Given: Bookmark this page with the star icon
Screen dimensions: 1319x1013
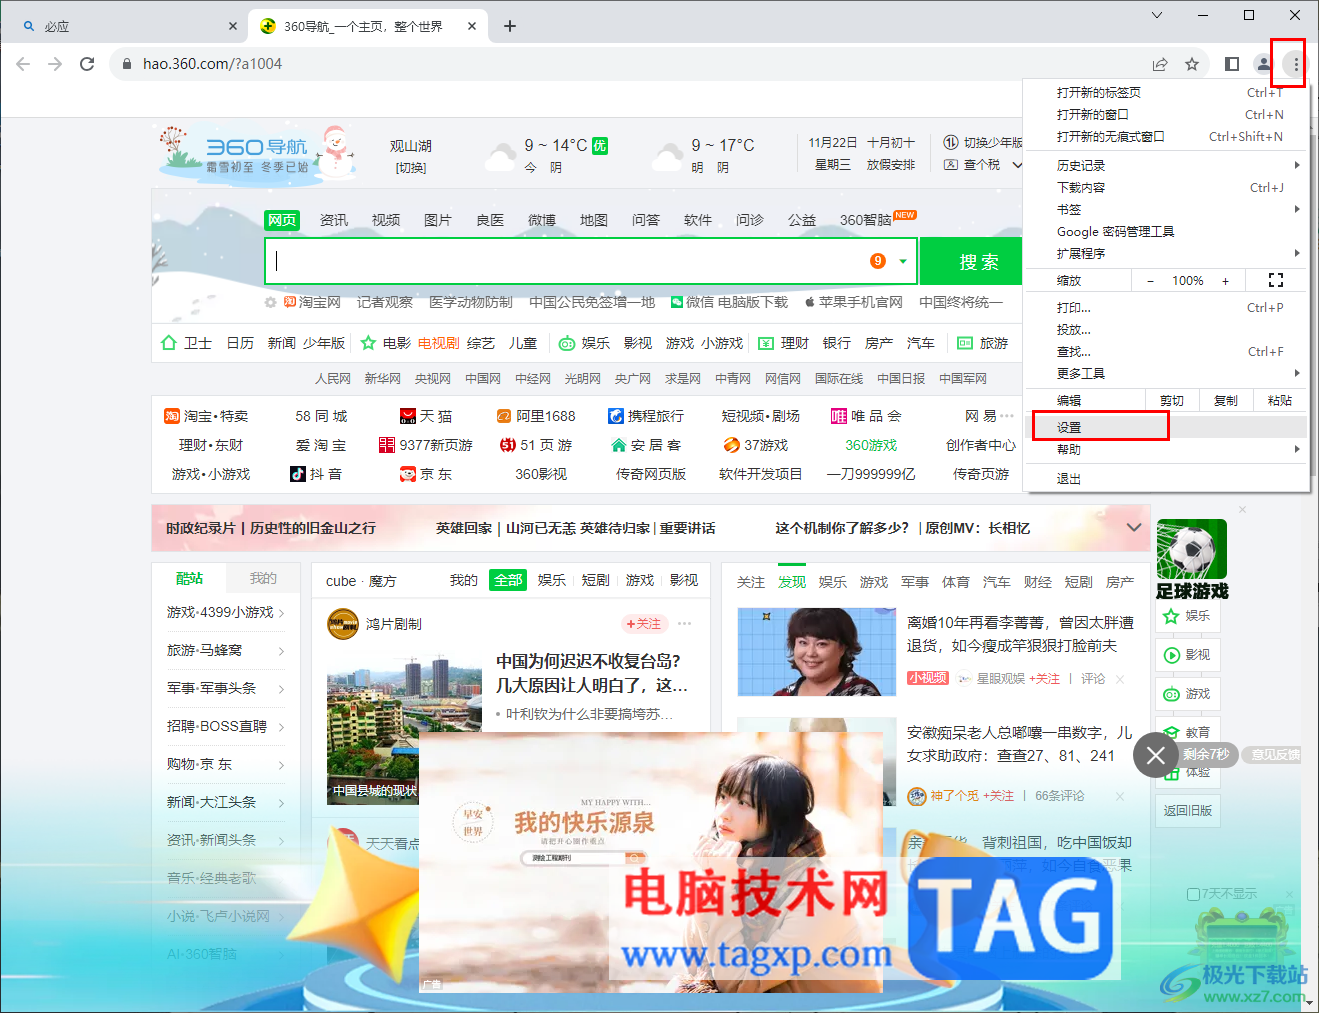Looking at the screenshot, I should (1192, 64).
